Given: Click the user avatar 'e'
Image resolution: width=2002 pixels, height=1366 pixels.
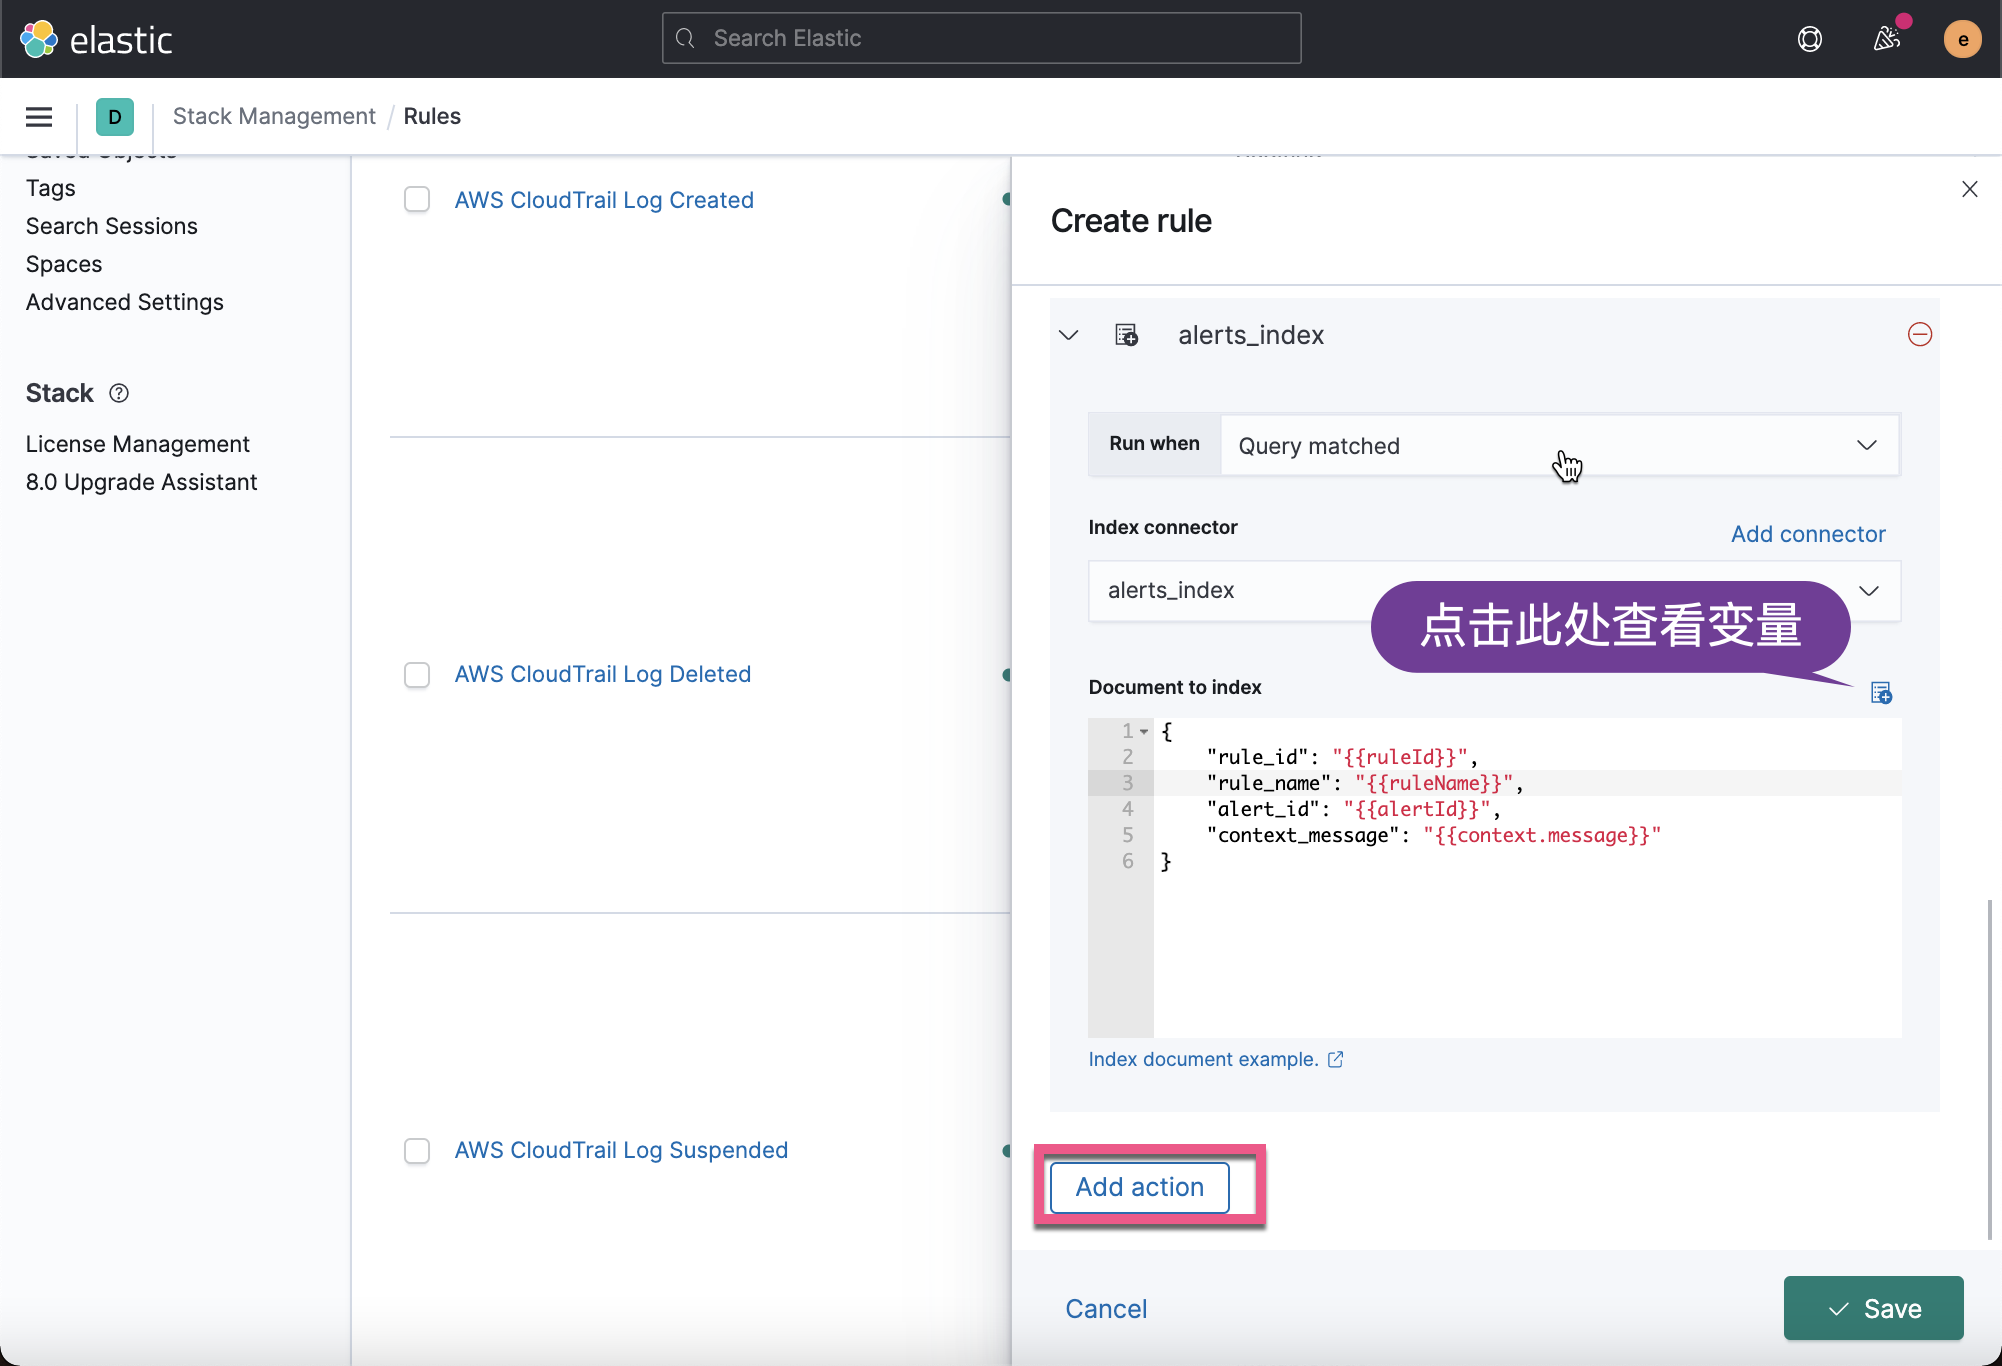Looking at the screenshot, I should click(1962, 39).
